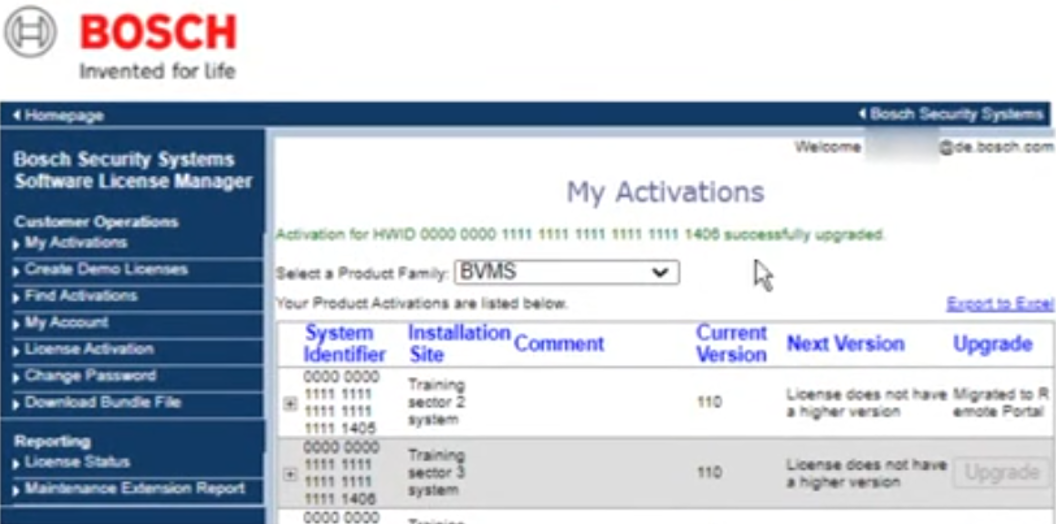Expand the Training sector 3 system row
1056x524 pixels.
(x=290, y=473)
